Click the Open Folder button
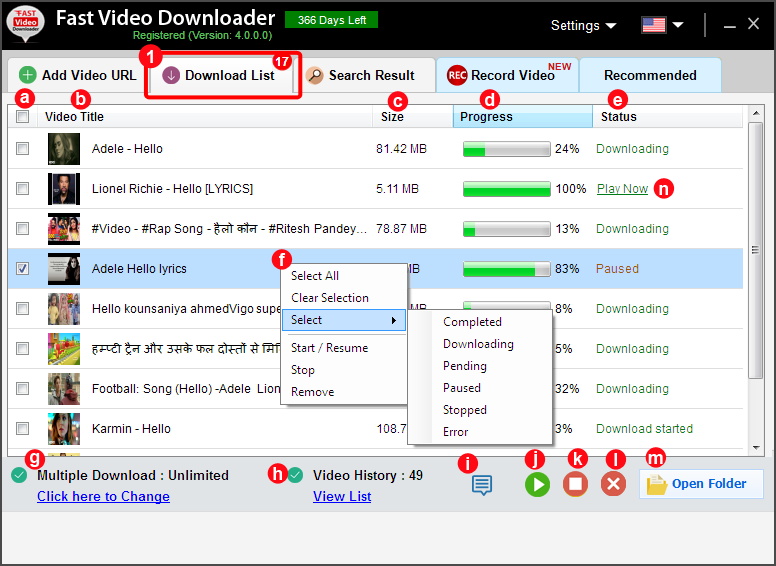Image resolution: width=776 pixels, height=566 pixels. (701, 484)
